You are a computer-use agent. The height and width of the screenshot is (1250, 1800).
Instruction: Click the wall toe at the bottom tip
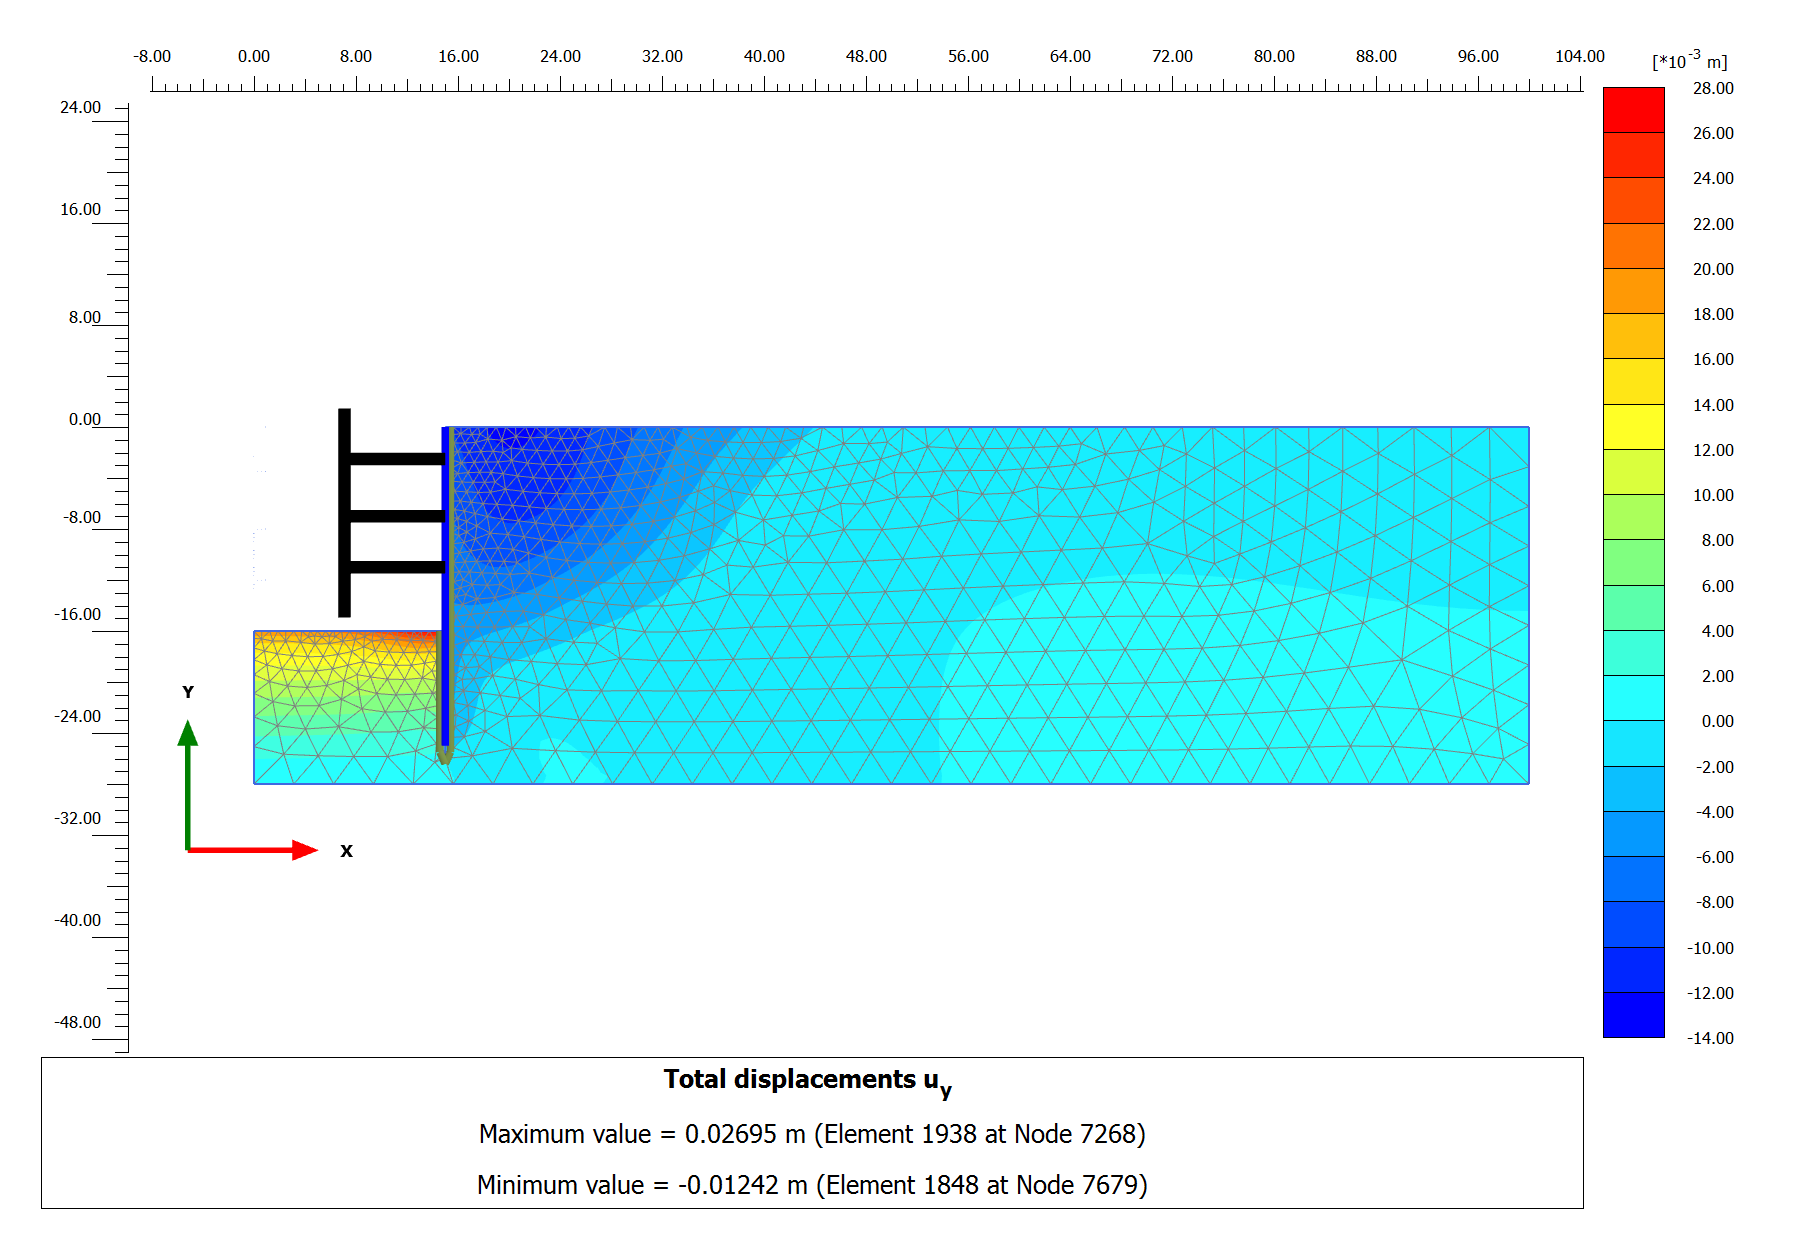pos(444,756)
